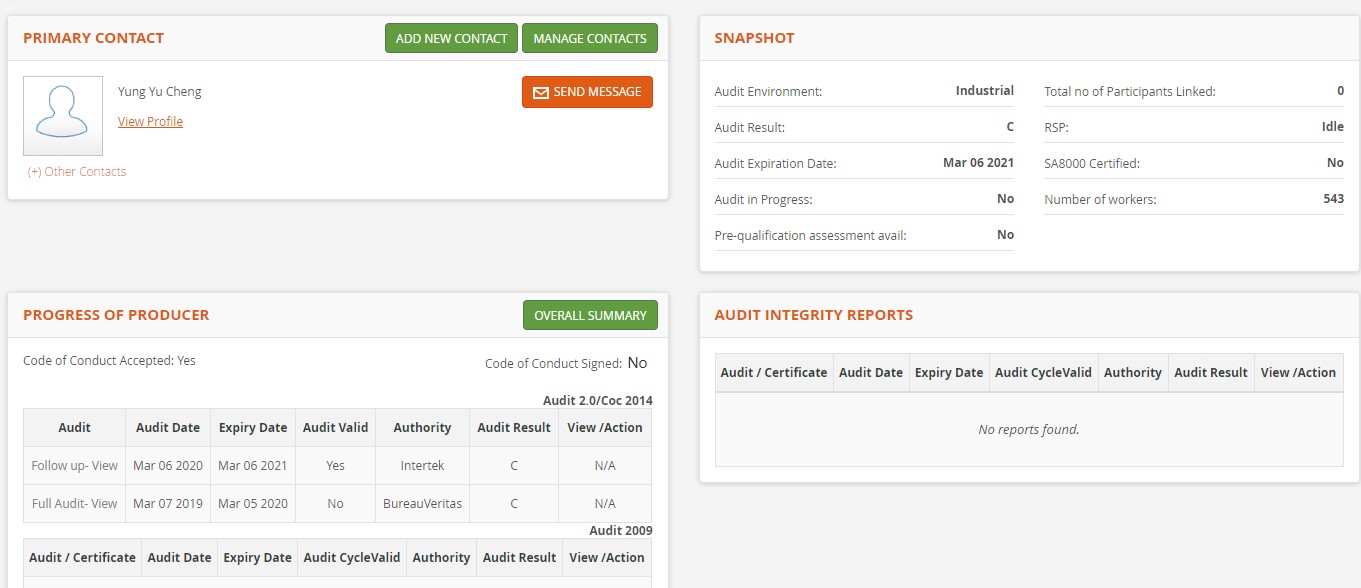Open the Overall Summary button

589,316
